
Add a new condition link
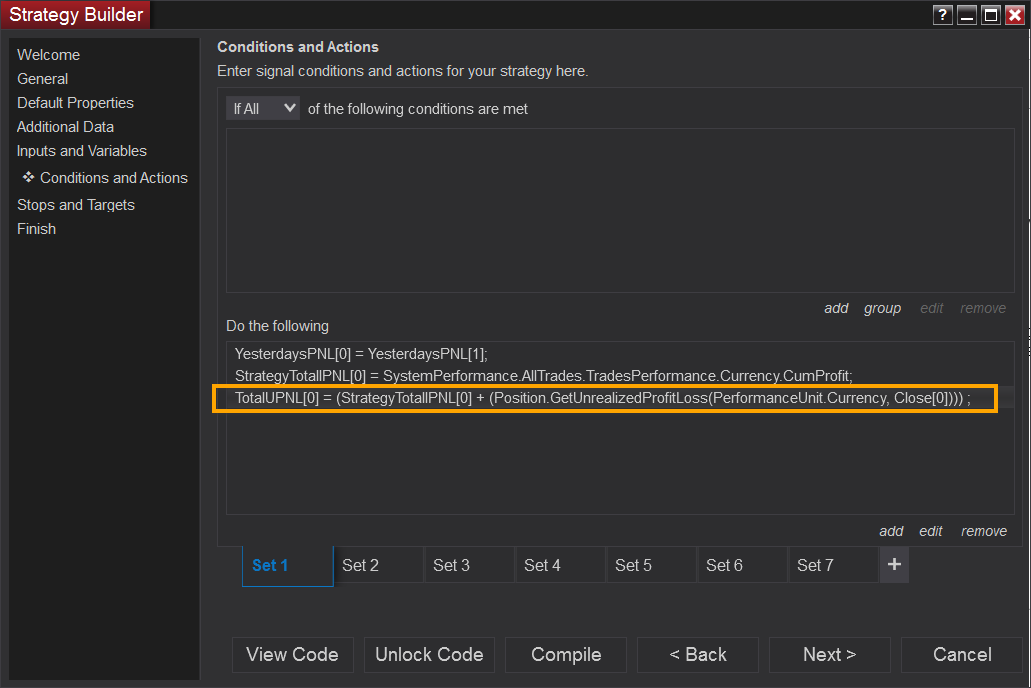point(836,308)
